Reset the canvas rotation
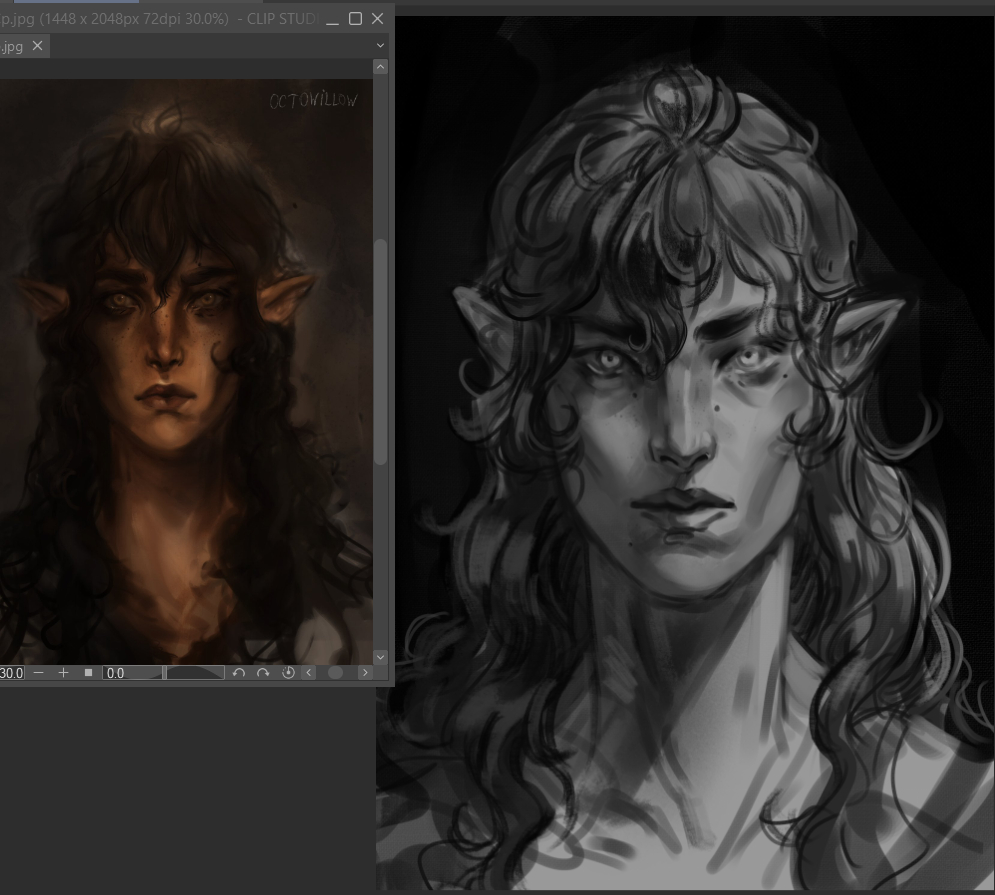Screen dimensions: 995x895 288,673
